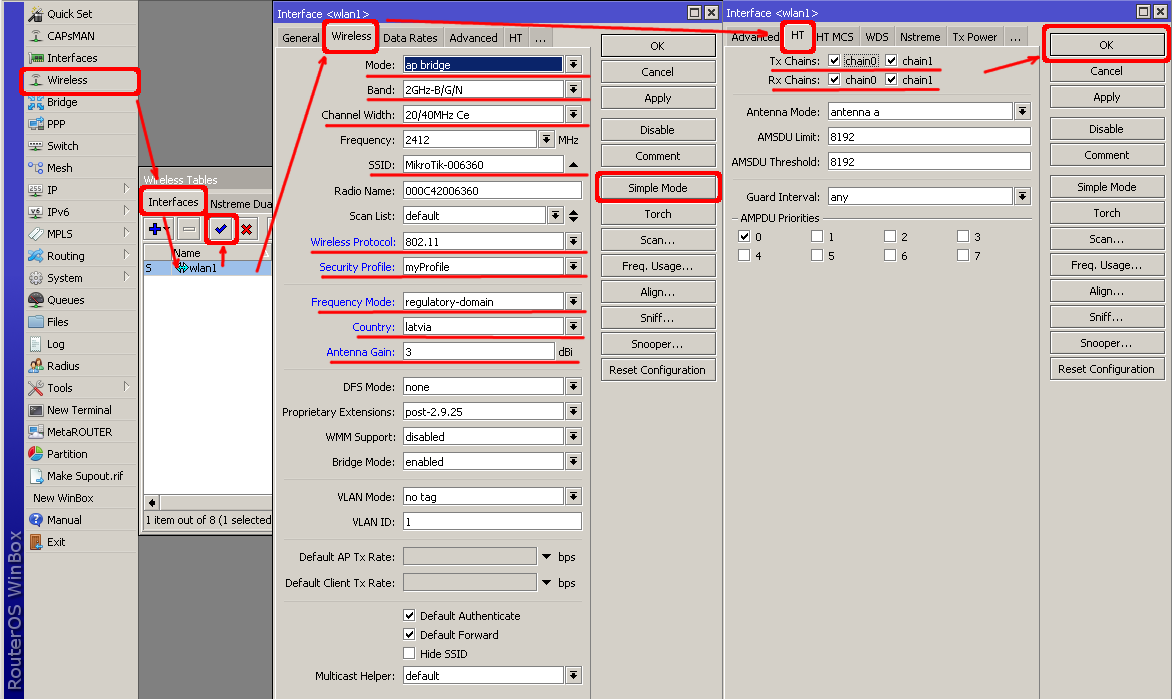Viewport: 1172px width, 699px height.
Task: Click the blue plus add icon
Action: point(154,229)
